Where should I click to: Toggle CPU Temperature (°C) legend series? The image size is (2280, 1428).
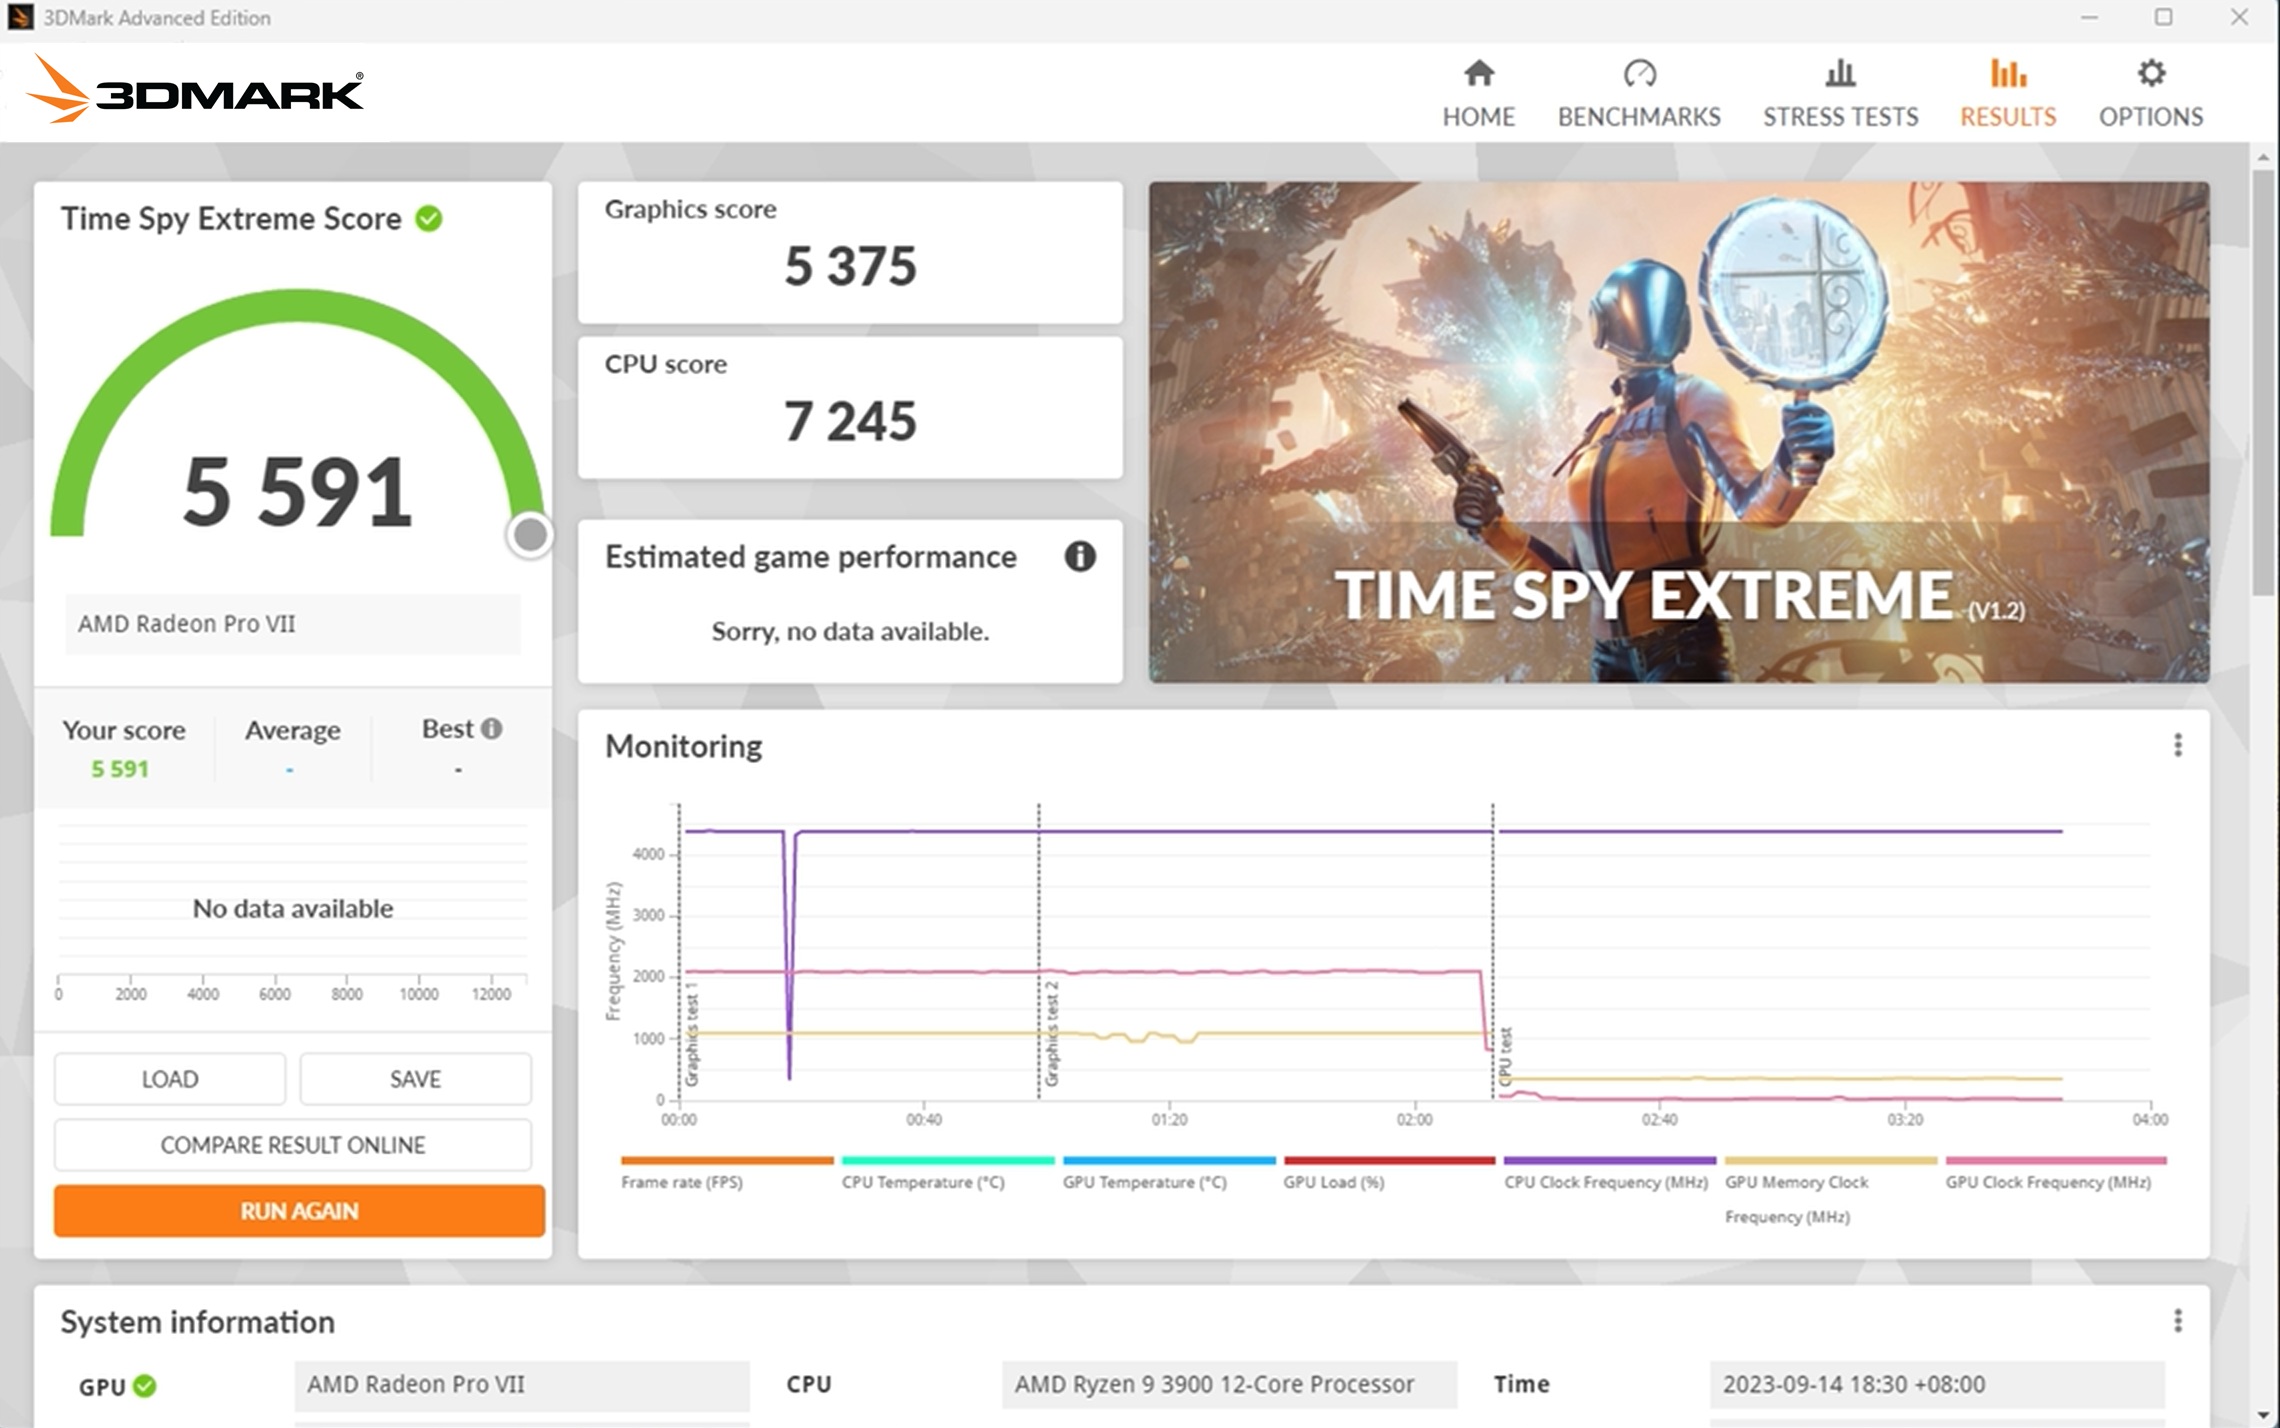(x=947, y=1172)
